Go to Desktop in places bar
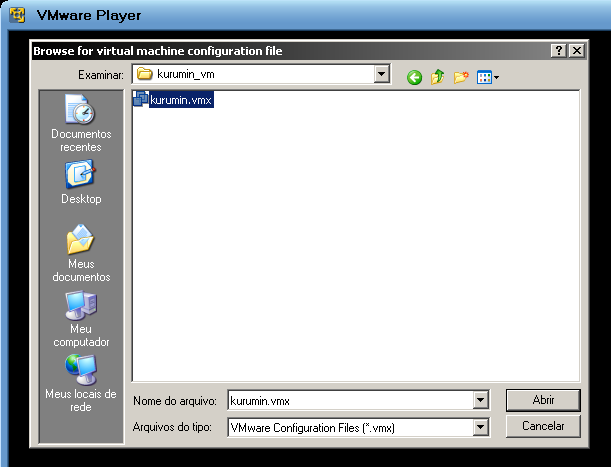 click(81, 182)
